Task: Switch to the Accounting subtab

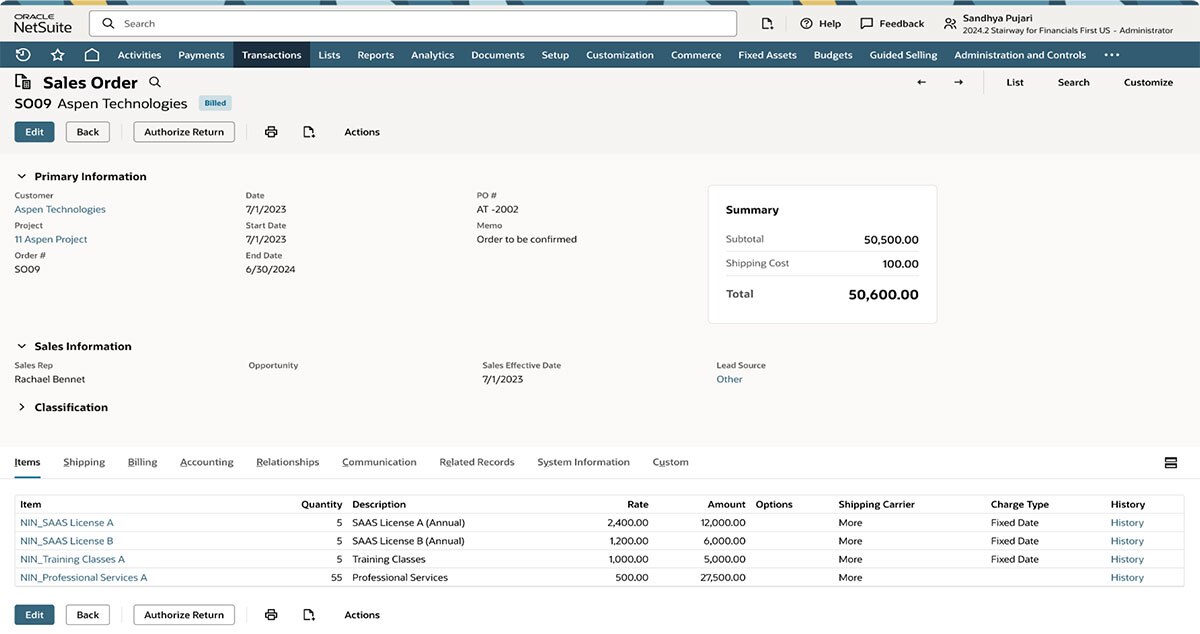Action: 207,462
